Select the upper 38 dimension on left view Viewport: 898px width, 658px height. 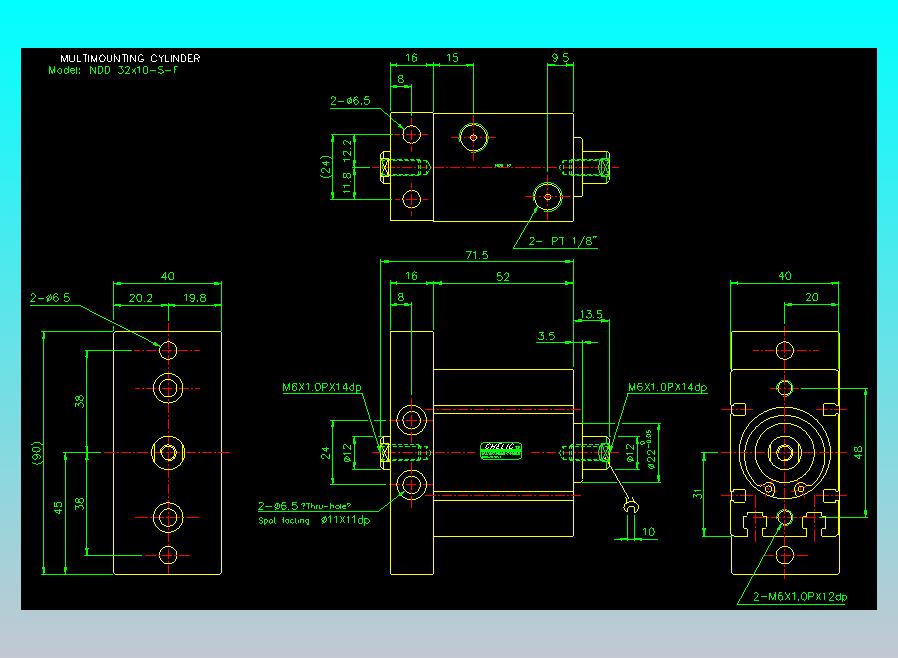pos(80,401)
